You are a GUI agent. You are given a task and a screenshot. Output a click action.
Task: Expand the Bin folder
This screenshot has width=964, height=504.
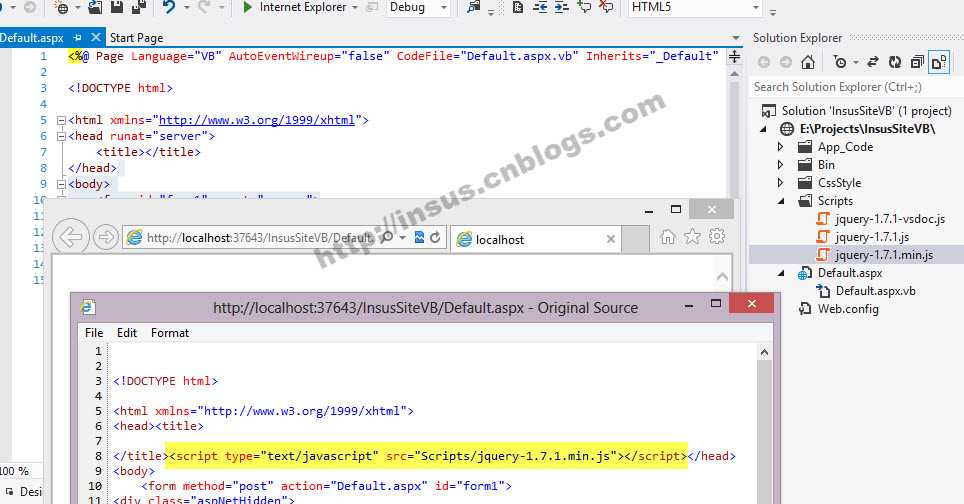point(781,165)
